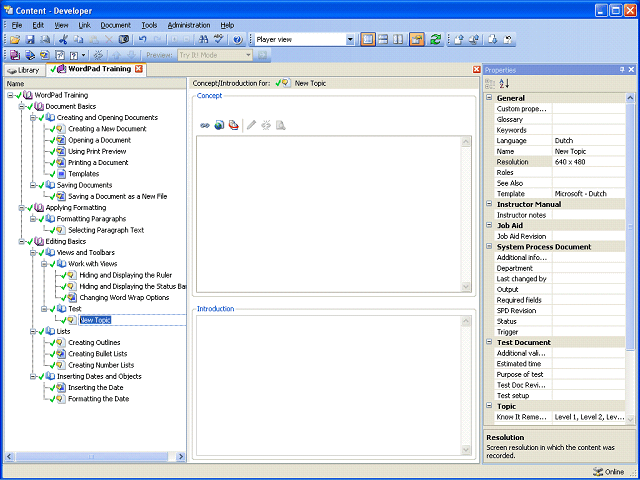Click inside the Introduction text area
The width and height of the screenshot is (640, 480).
point(329,386)
